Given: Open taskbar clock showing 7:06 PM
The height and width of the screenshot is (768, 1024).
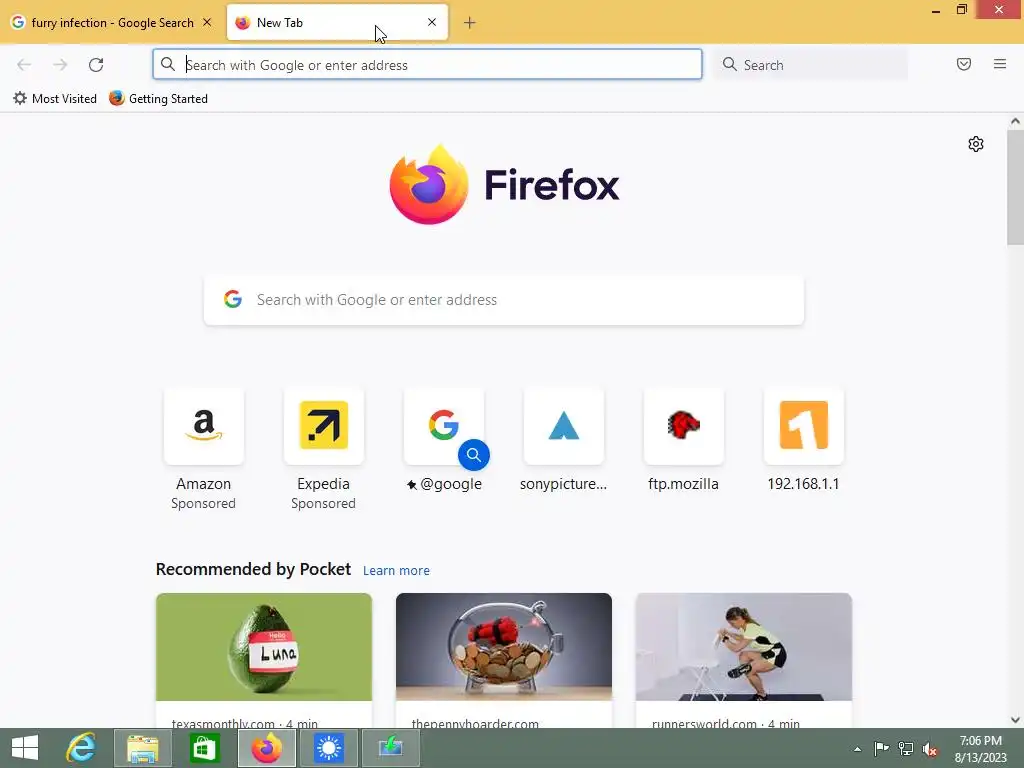Looking at the screenshot, I should [x=980, y=749].
